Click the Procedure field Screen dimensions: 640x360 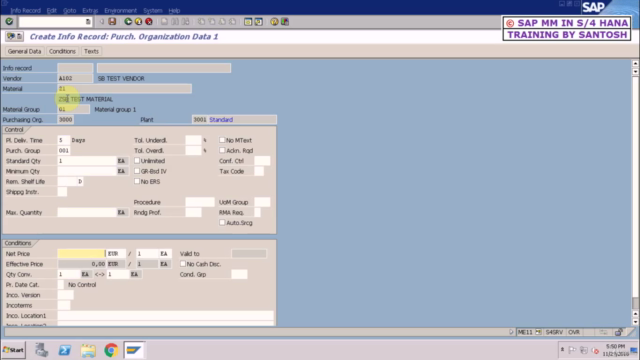click(x=200, y=202)
